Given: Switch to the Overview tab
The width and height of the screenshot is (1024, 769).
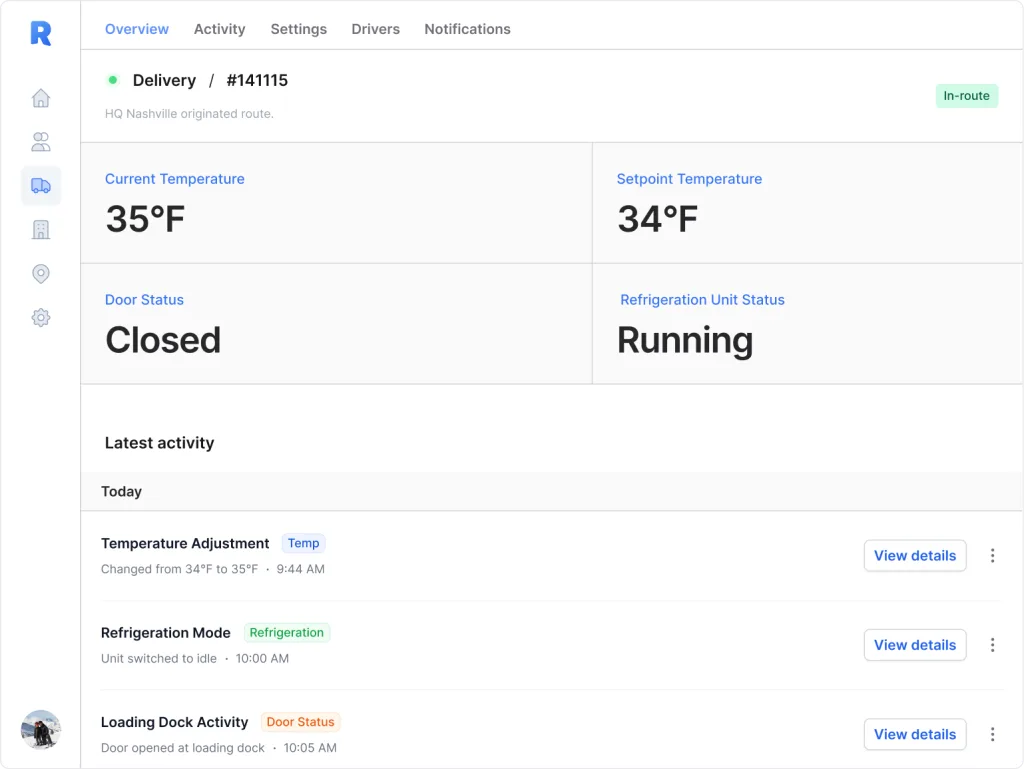Looking at the screenshot, I should [x=136, y=29].
